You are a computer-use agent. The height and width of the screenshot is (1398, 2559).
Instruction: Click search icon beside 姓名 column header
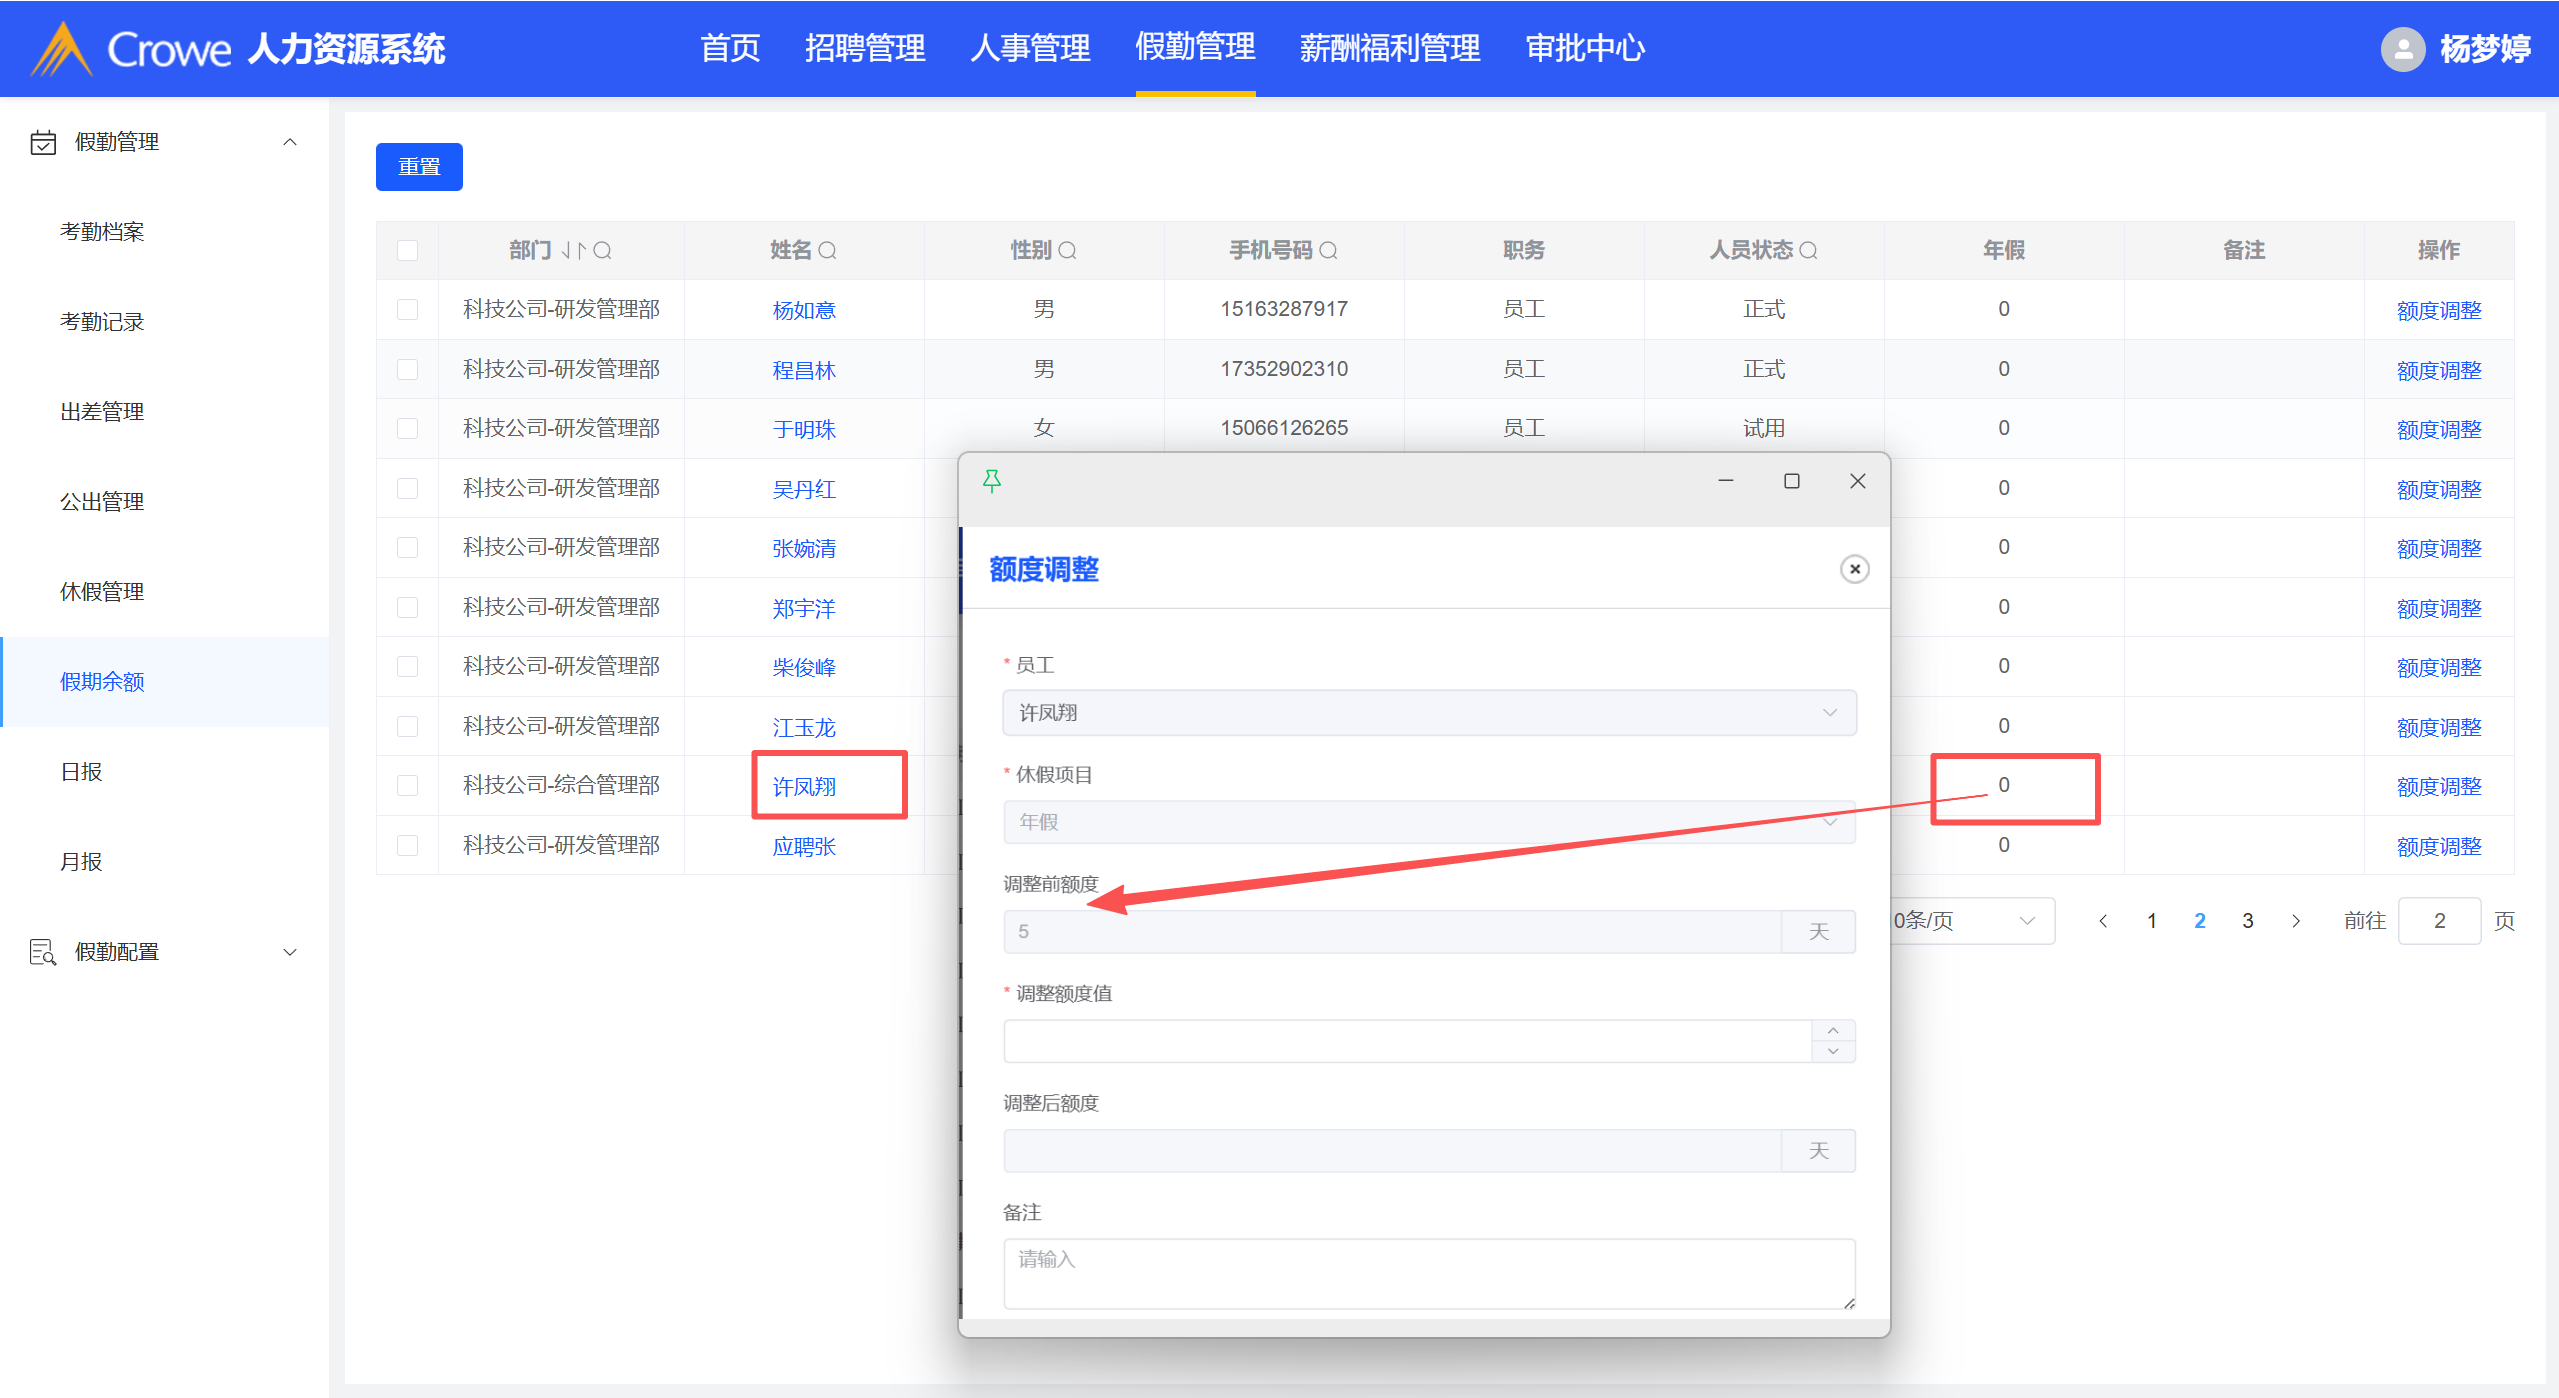828,250
